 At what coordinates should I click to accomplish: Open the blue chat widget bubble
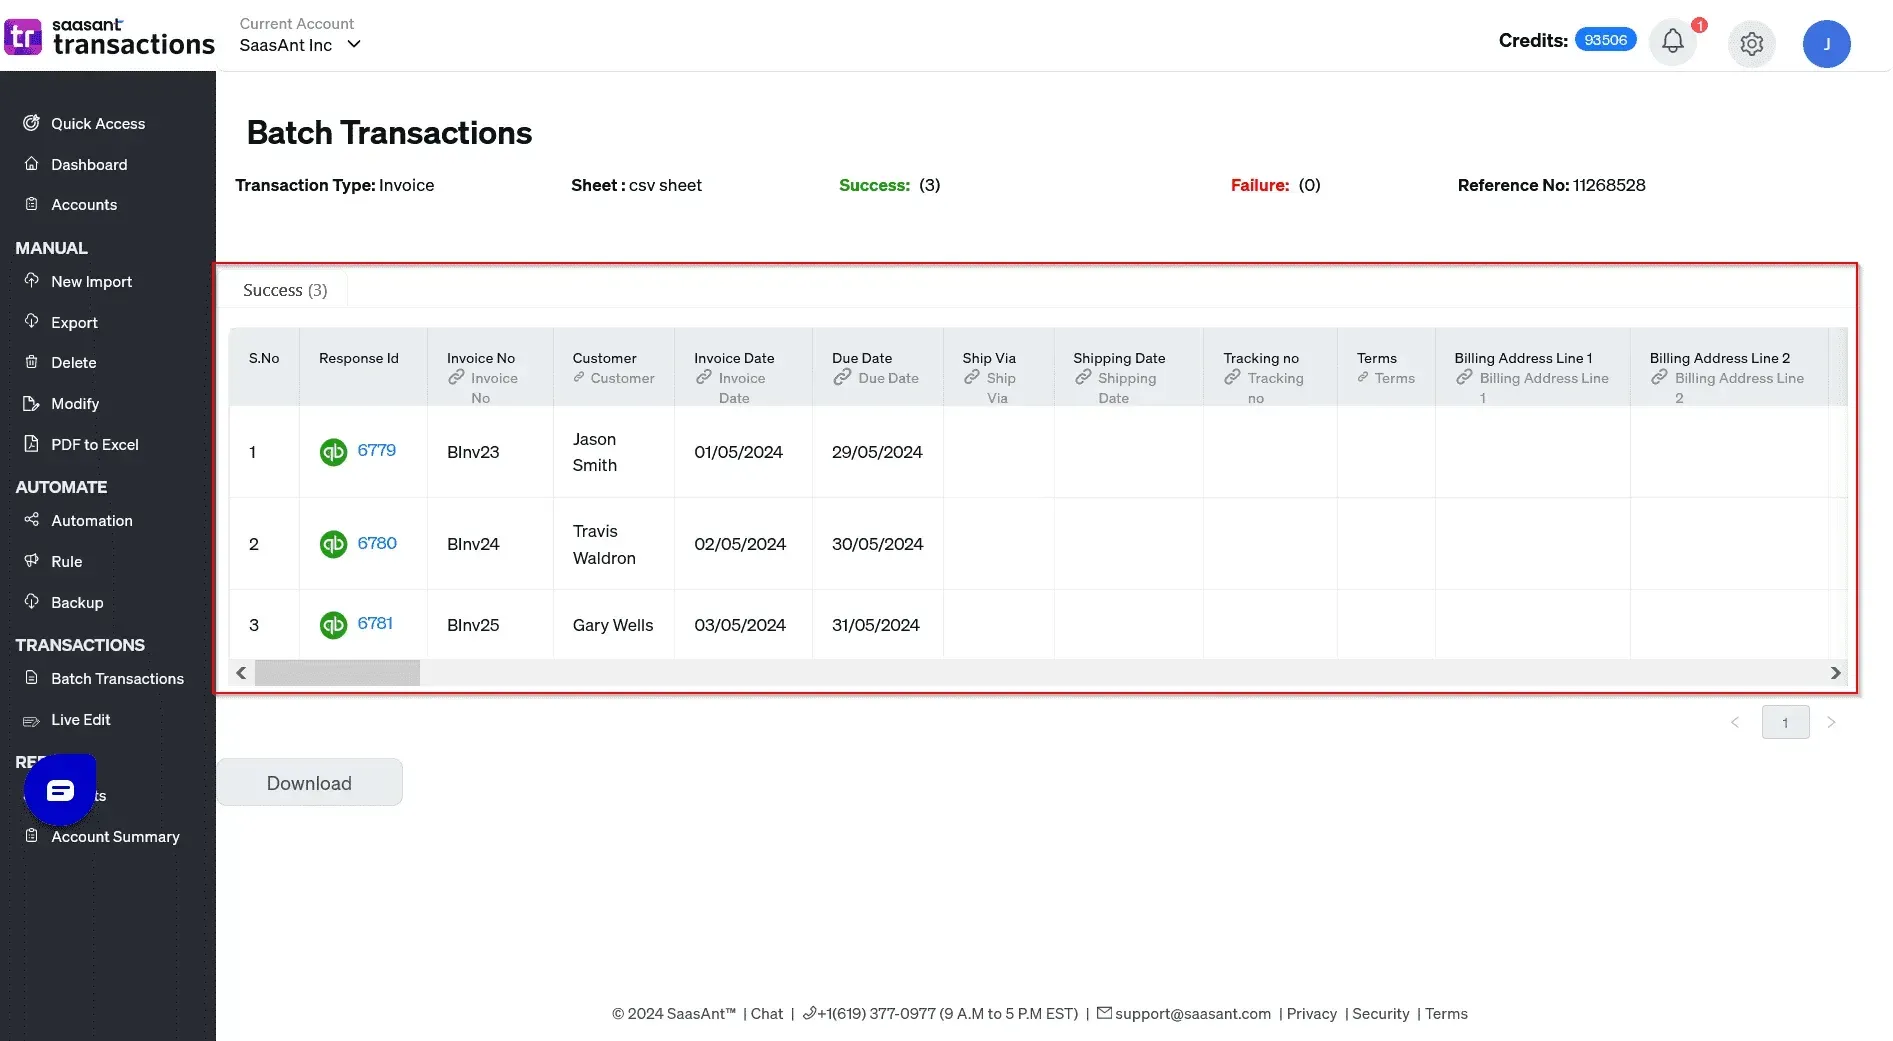pyautogui.click(x=60, y=790)
